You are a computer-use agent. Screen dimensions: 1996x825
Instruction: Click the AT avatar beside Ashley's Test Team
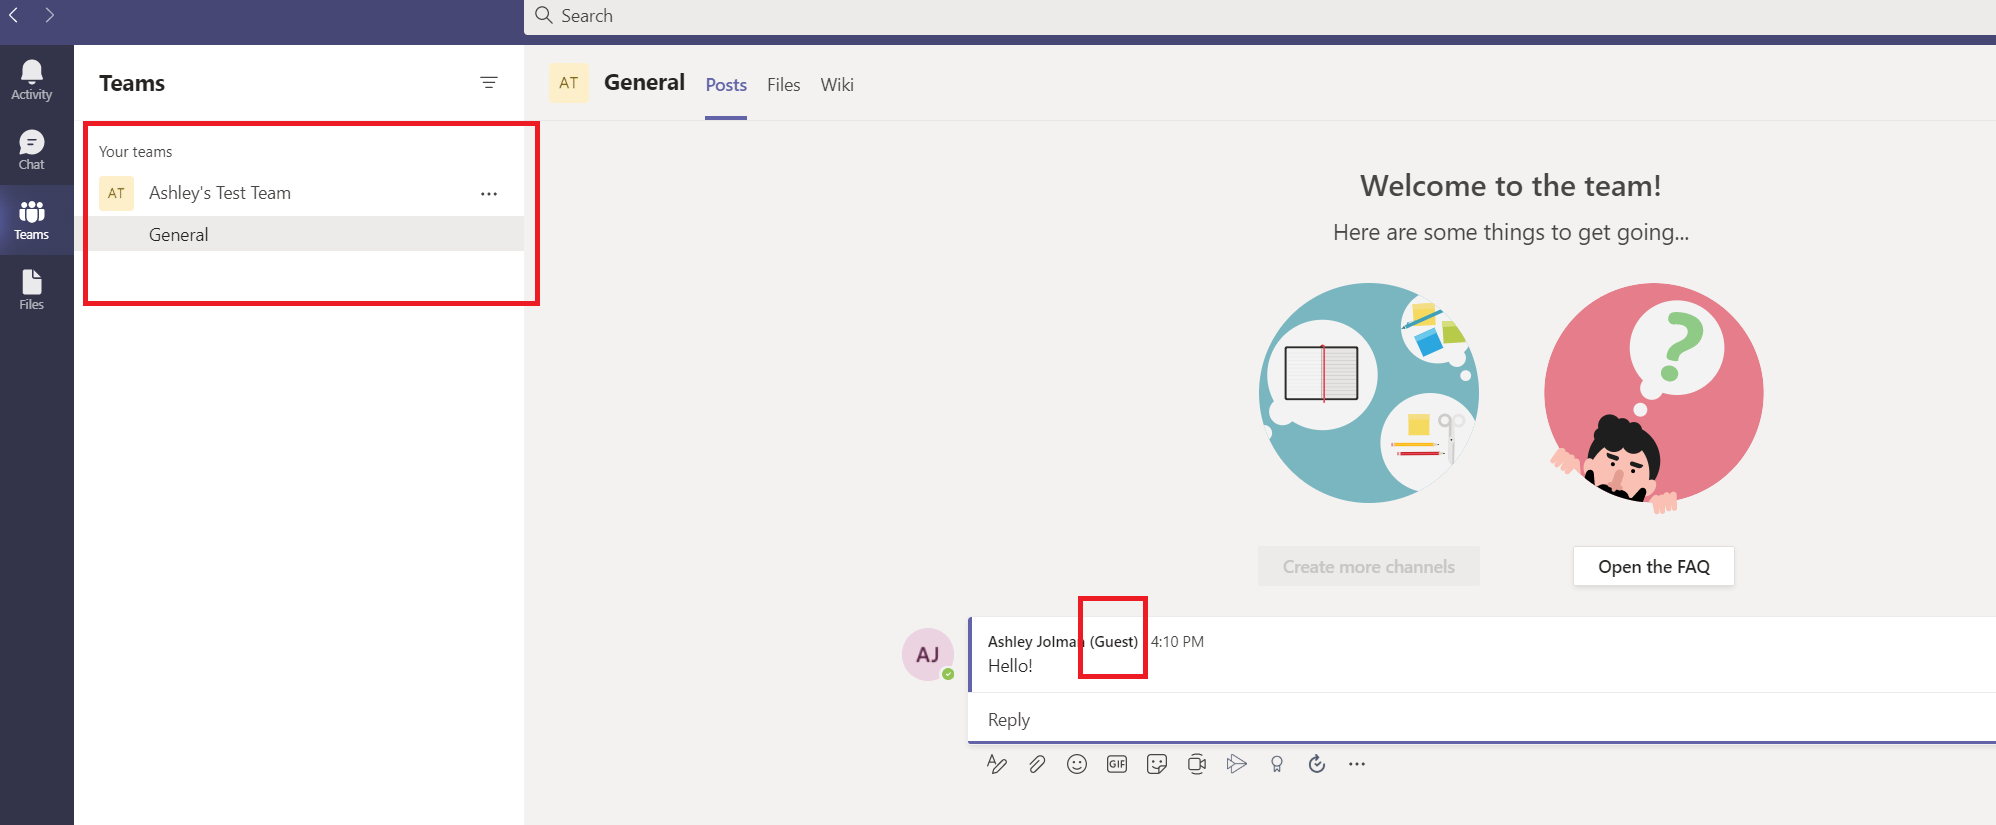click(116, 193)
